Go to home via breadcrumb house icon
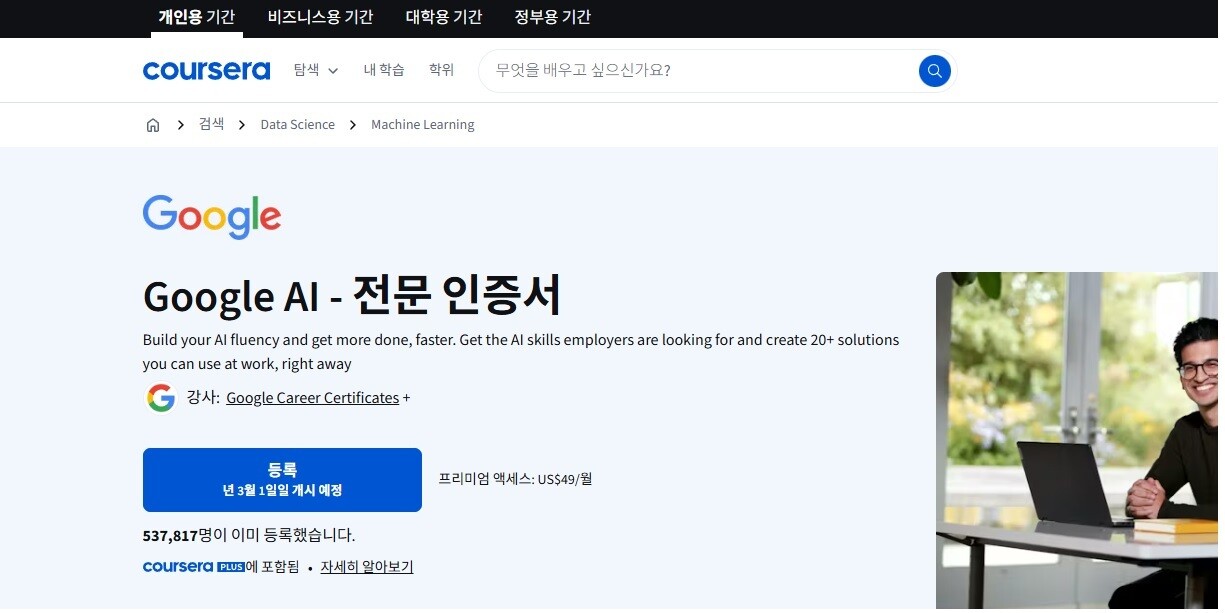This screenshot has height=613, width=1225. pyautogui.click(x=153, y=125)
